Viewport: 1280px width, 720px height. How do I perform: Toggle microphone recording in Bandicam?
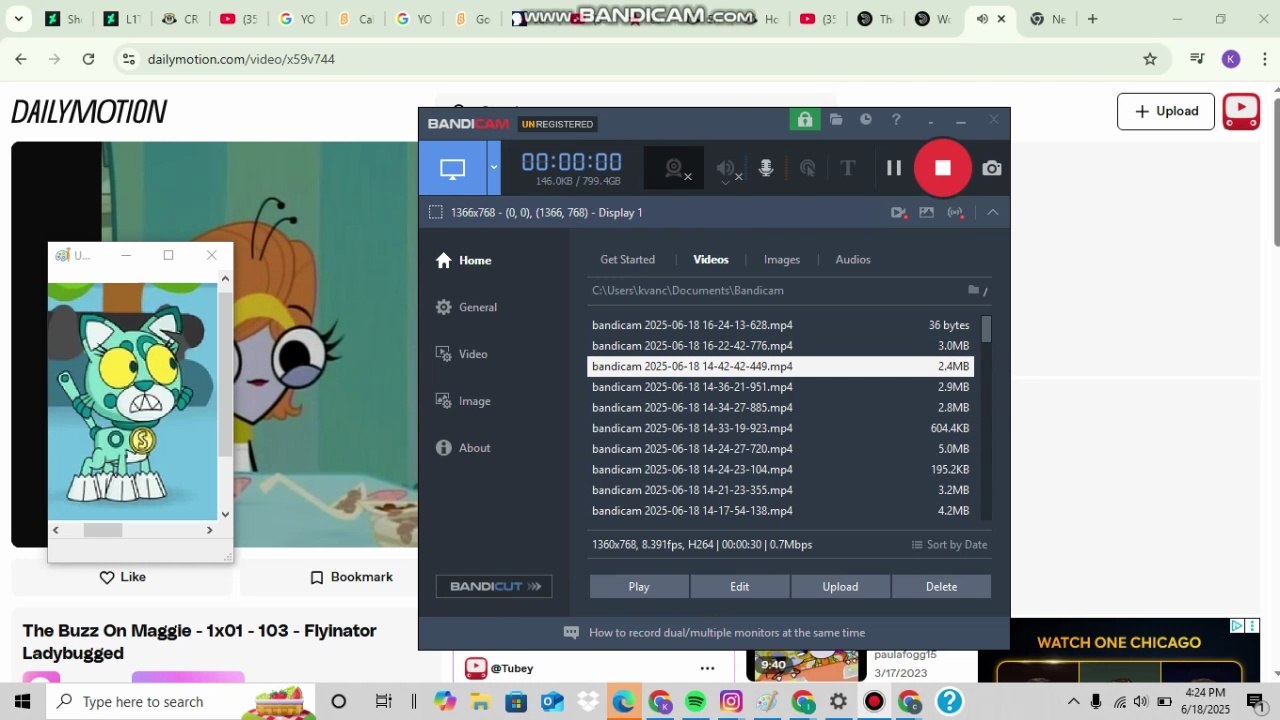(x=766, y=168)
